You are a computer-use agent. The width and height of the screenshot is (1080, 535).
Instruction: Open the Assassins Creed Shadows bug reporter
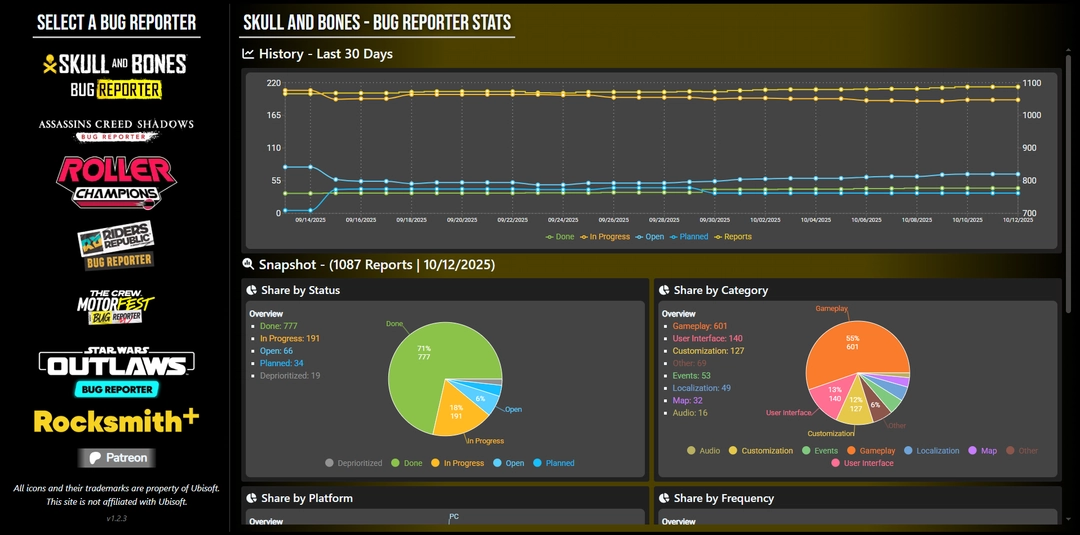[x=116, y=130]
